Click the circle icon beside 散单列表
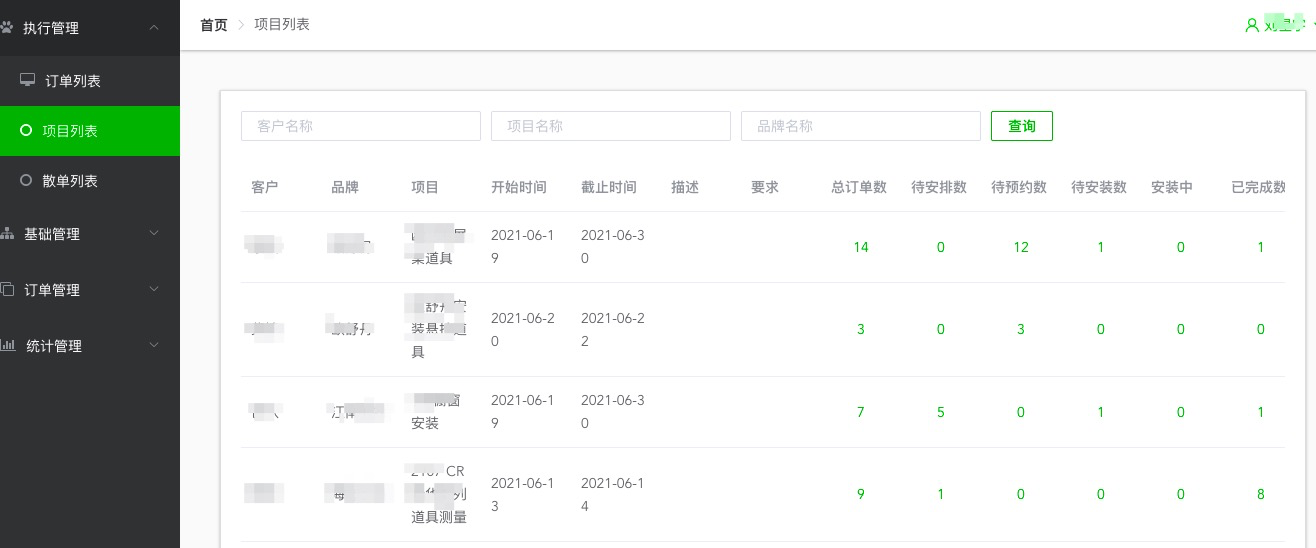This screenshot has width=1316, height=548. [x=27, y=181]
